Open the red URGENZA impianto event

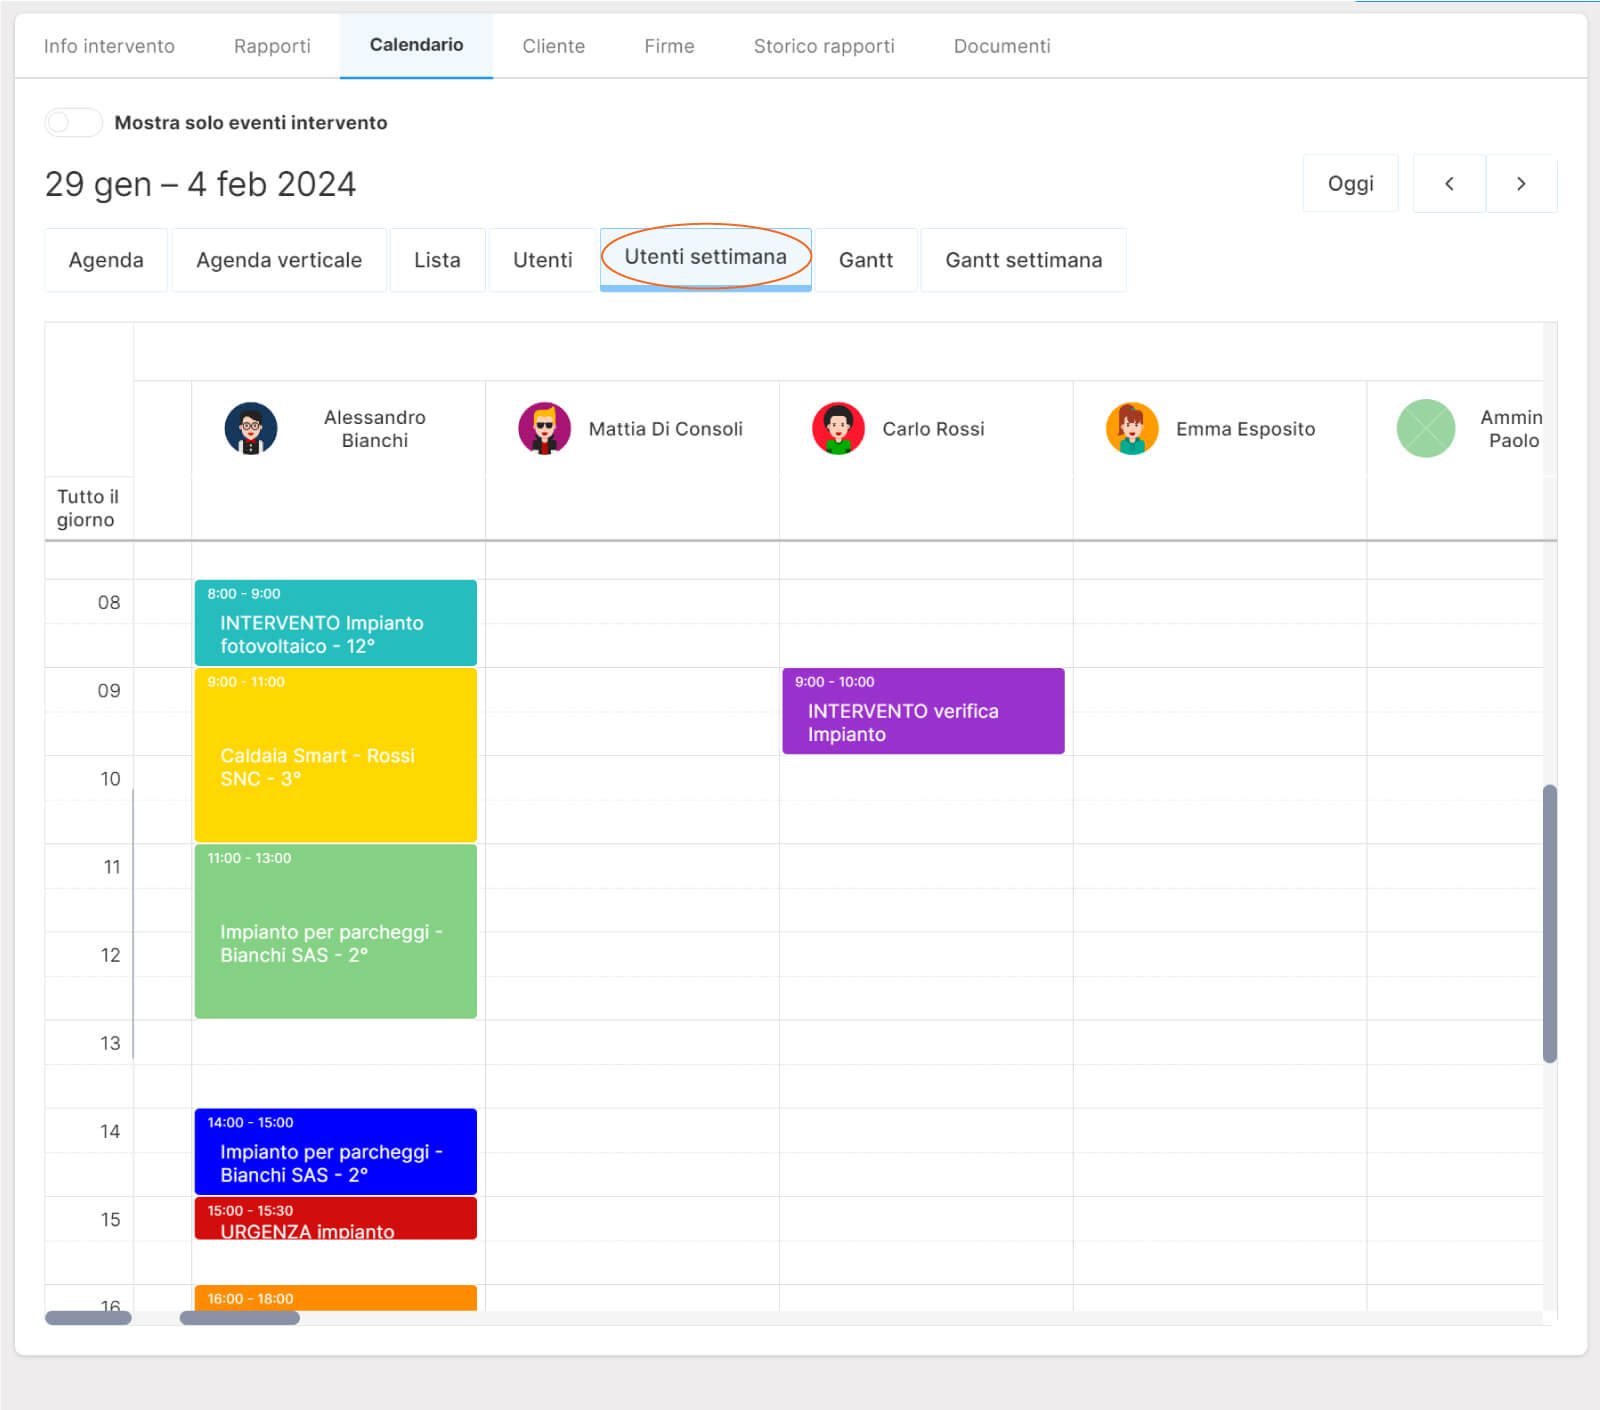click(x=335, y=1219)
